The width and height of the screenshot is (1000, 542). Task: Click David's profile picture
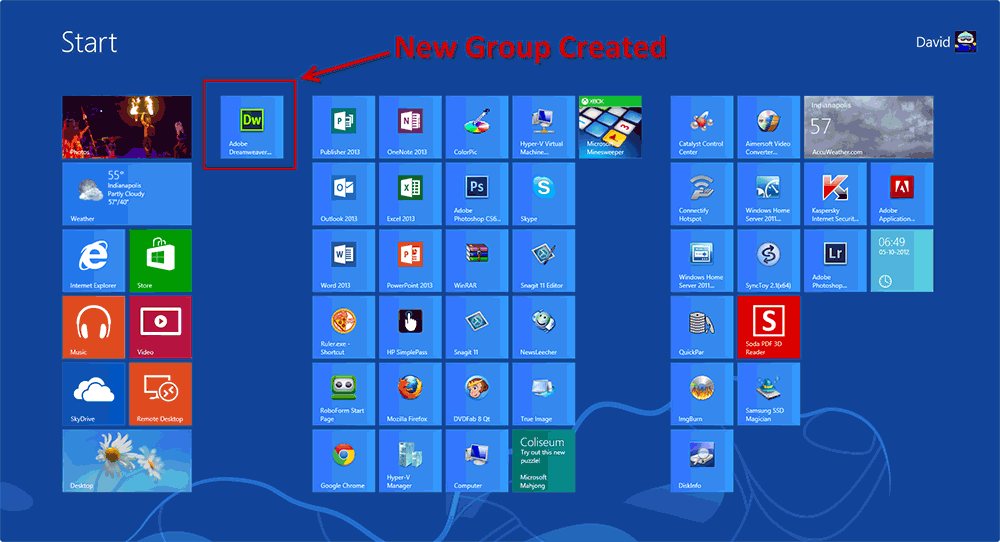tap(966, 41)
